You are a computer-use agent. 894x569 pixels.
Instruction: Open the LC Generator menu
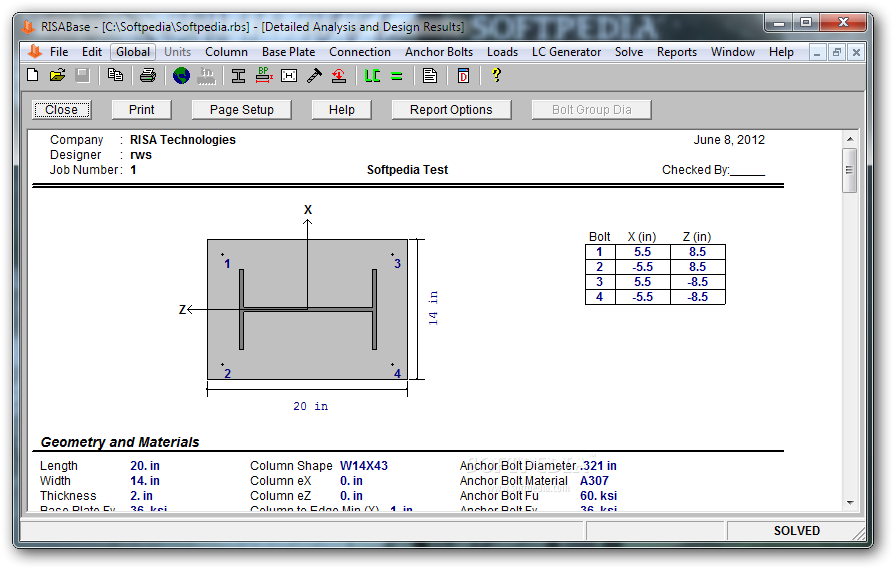566,52
